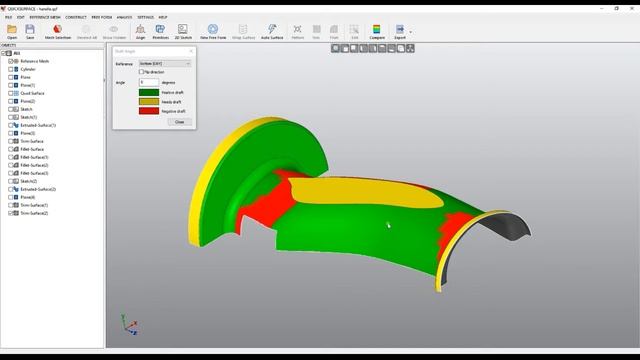This screenshot has width=640, height=360.
Task: Check the Trim-Surface visibility checkbox
Action: point(11,141)
